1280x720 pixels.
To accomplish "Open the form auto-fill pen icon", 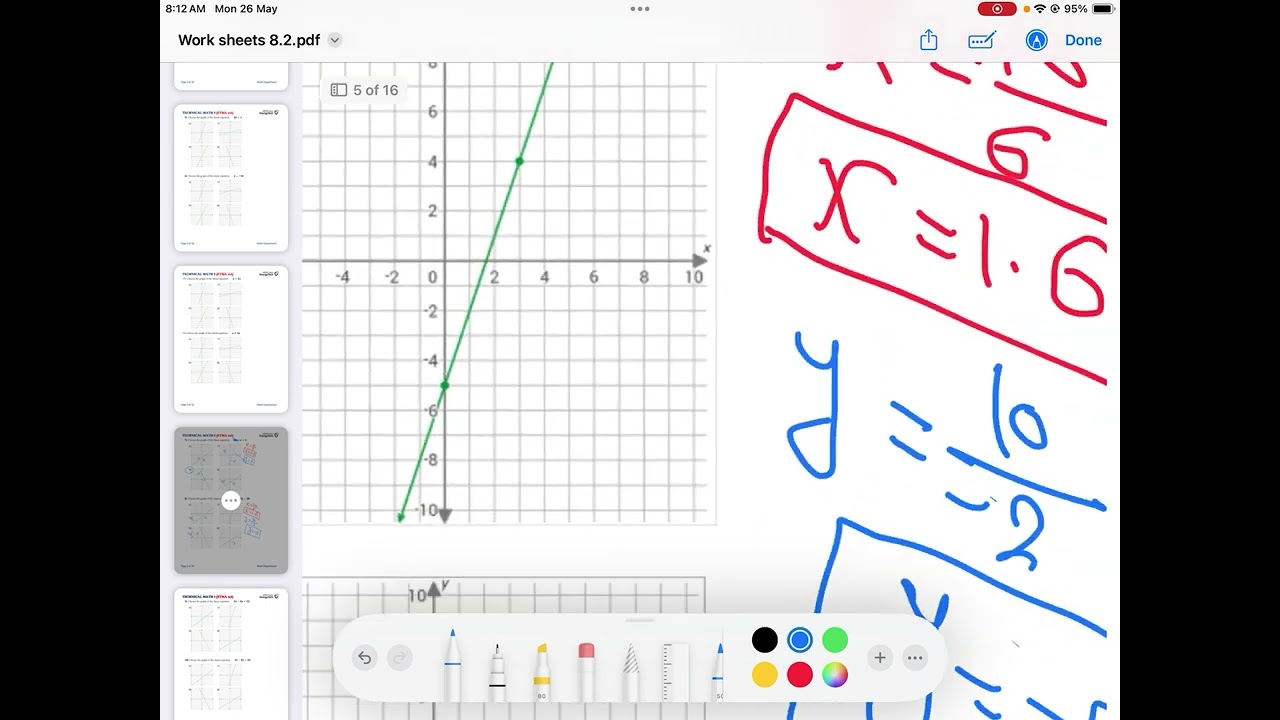I will coord(982,40).
